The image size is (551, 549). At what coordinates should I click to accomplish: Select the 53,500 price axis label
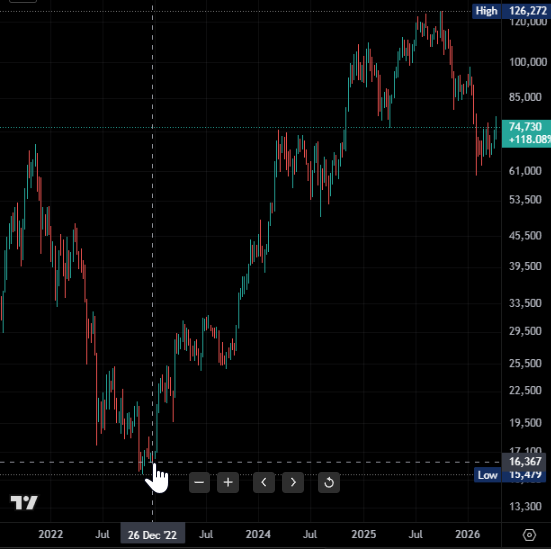525,200
